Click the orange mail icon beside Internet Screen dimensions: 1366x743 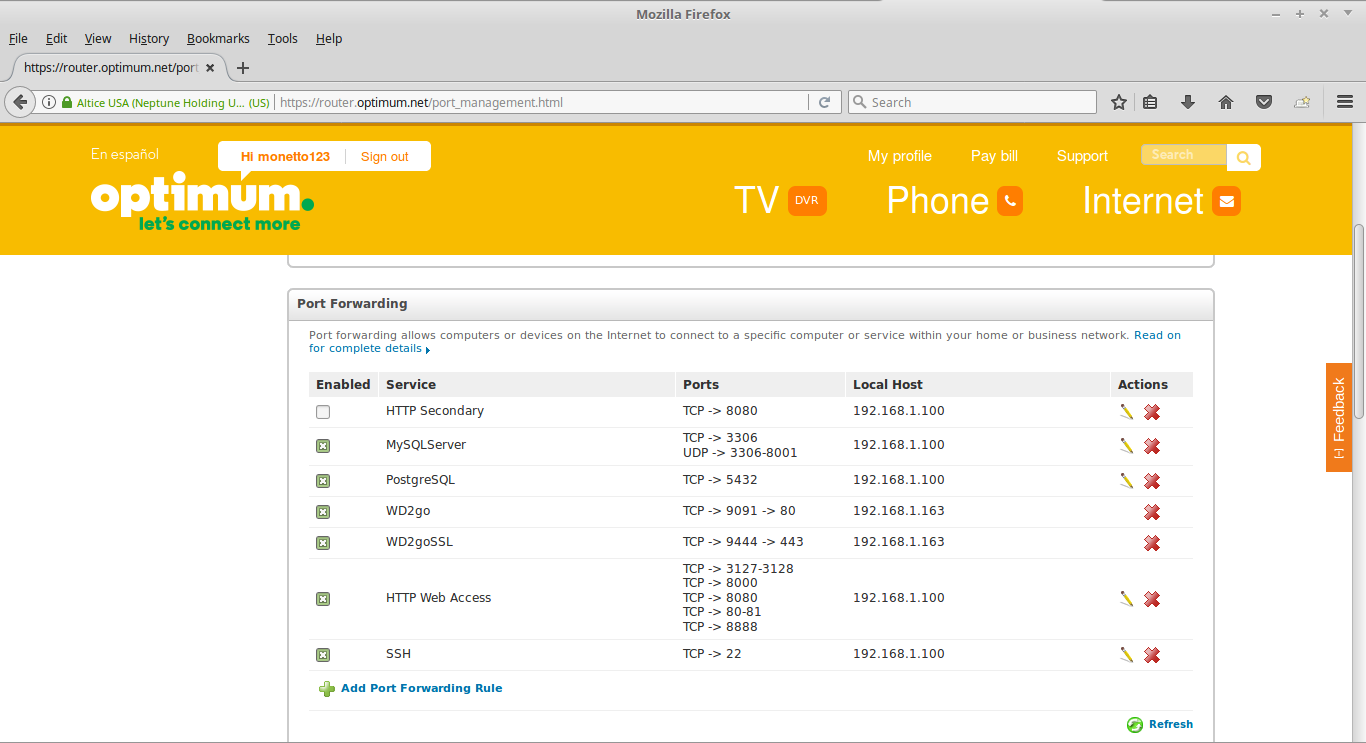point(1227,201)
